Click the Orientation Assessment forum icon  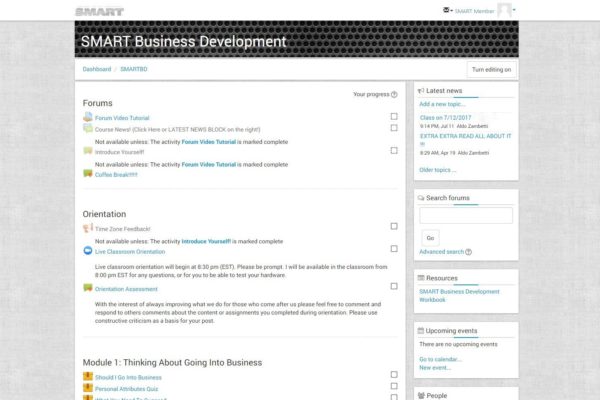[x=88, y=288]
